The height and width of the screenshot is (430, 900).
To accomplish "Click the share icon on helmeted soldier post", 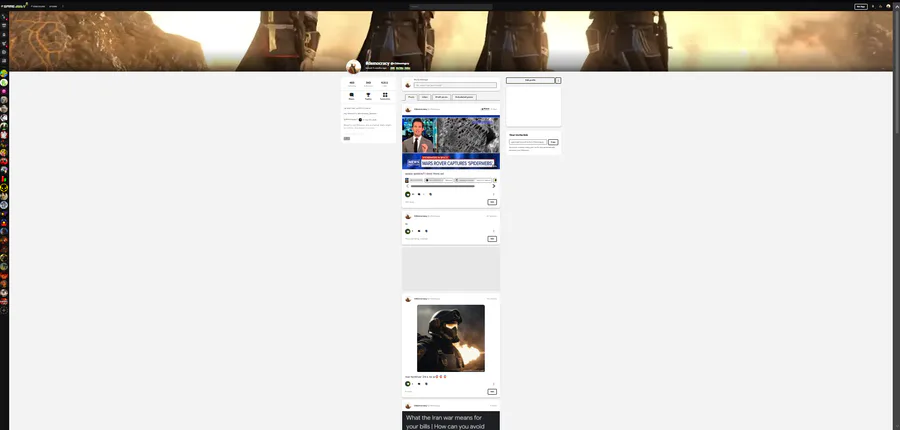I will 426,383.
